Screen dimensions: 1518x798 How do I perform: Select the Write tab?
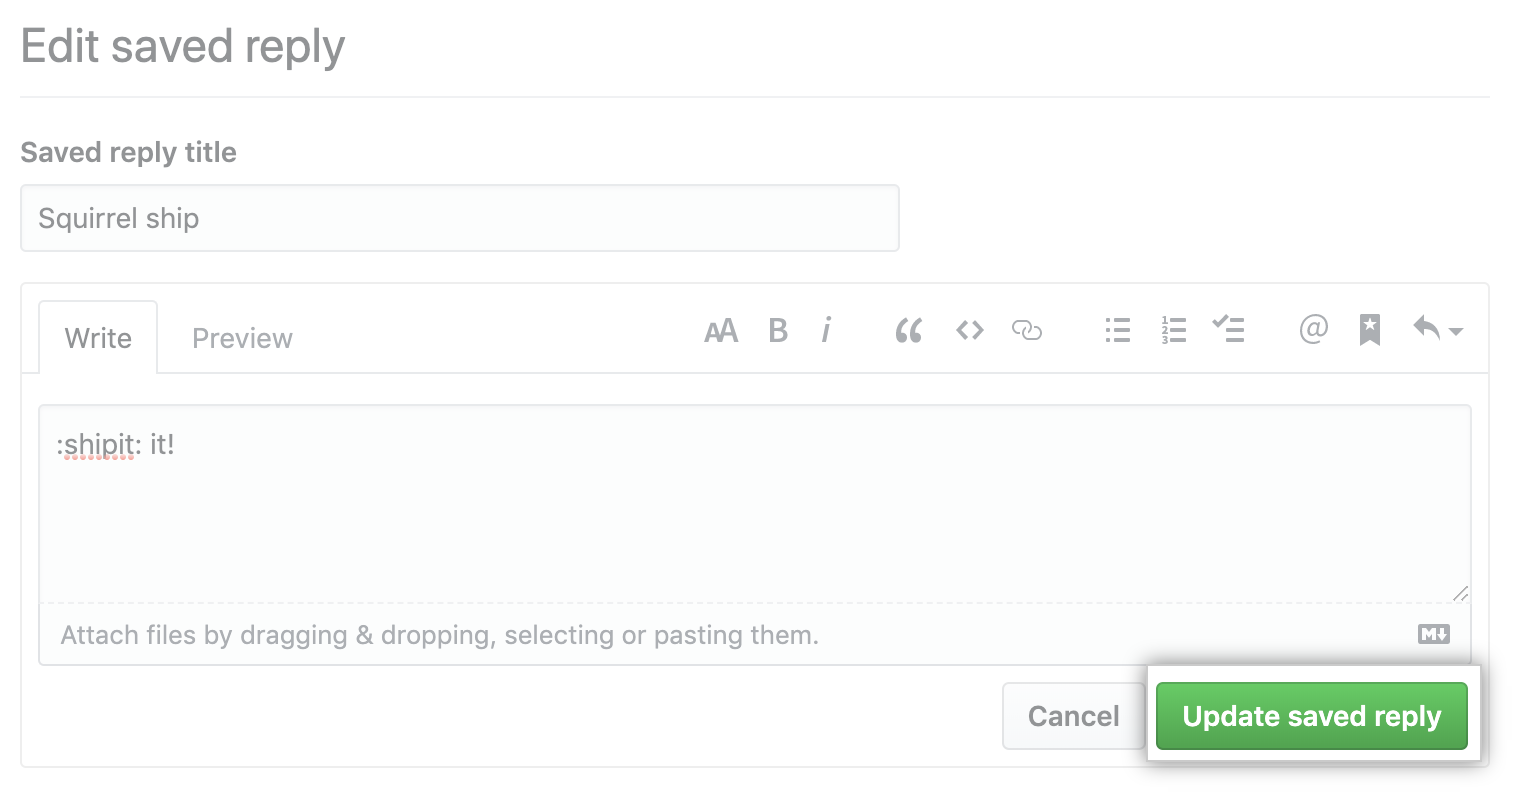pos(97,338)
